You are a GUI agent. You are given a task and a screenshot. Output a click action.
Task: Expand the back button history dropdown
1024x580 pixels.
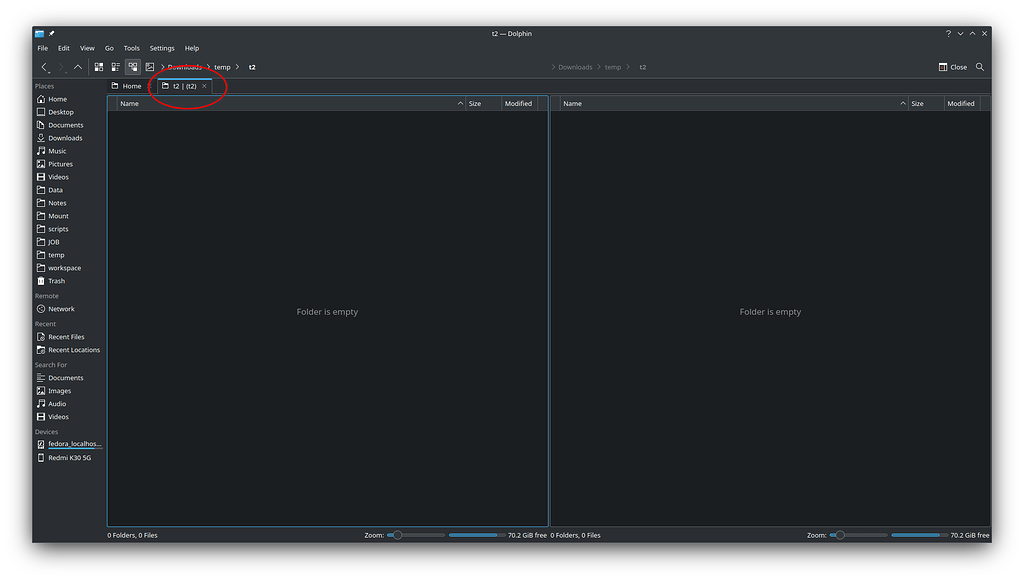point(49,72)
